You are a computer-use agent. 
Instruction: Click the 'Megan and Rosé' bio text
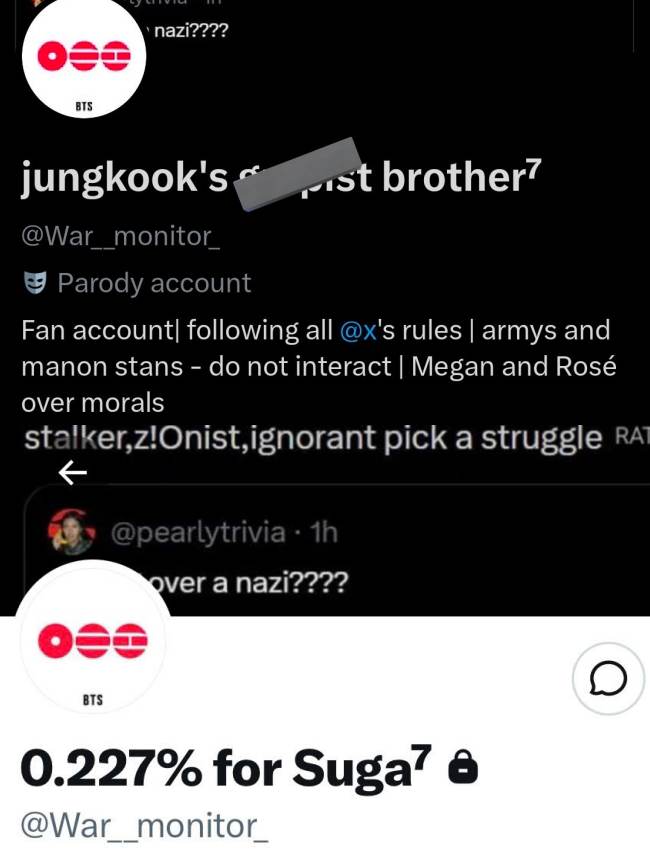pos(513,366)
